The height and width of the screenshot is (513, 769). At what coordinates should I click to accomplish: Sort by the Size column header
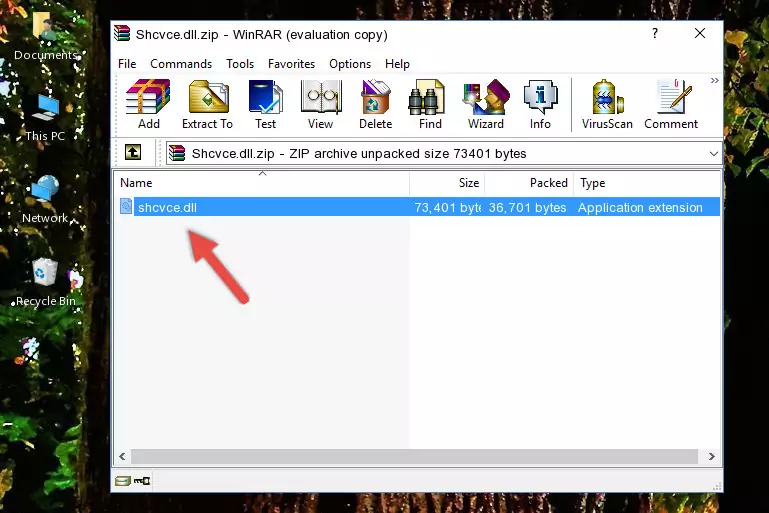[447, 183]
